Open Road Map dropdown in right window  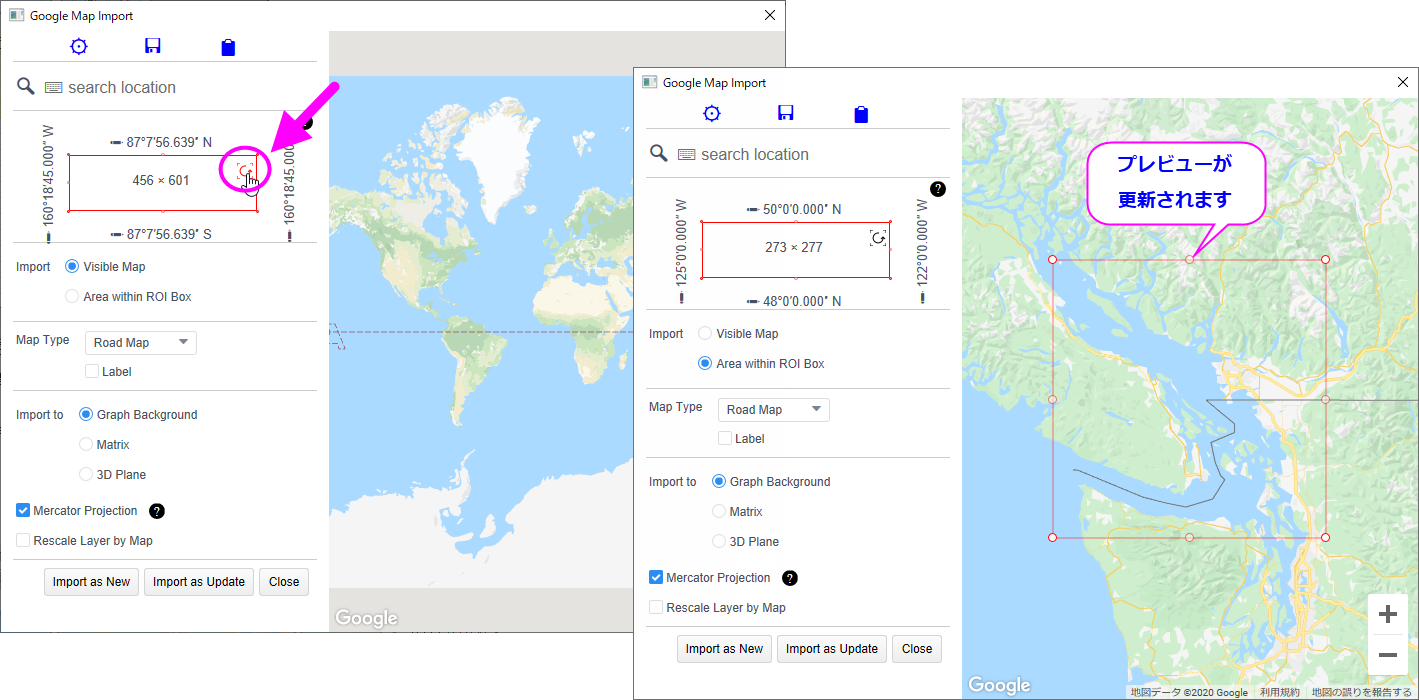774,410
